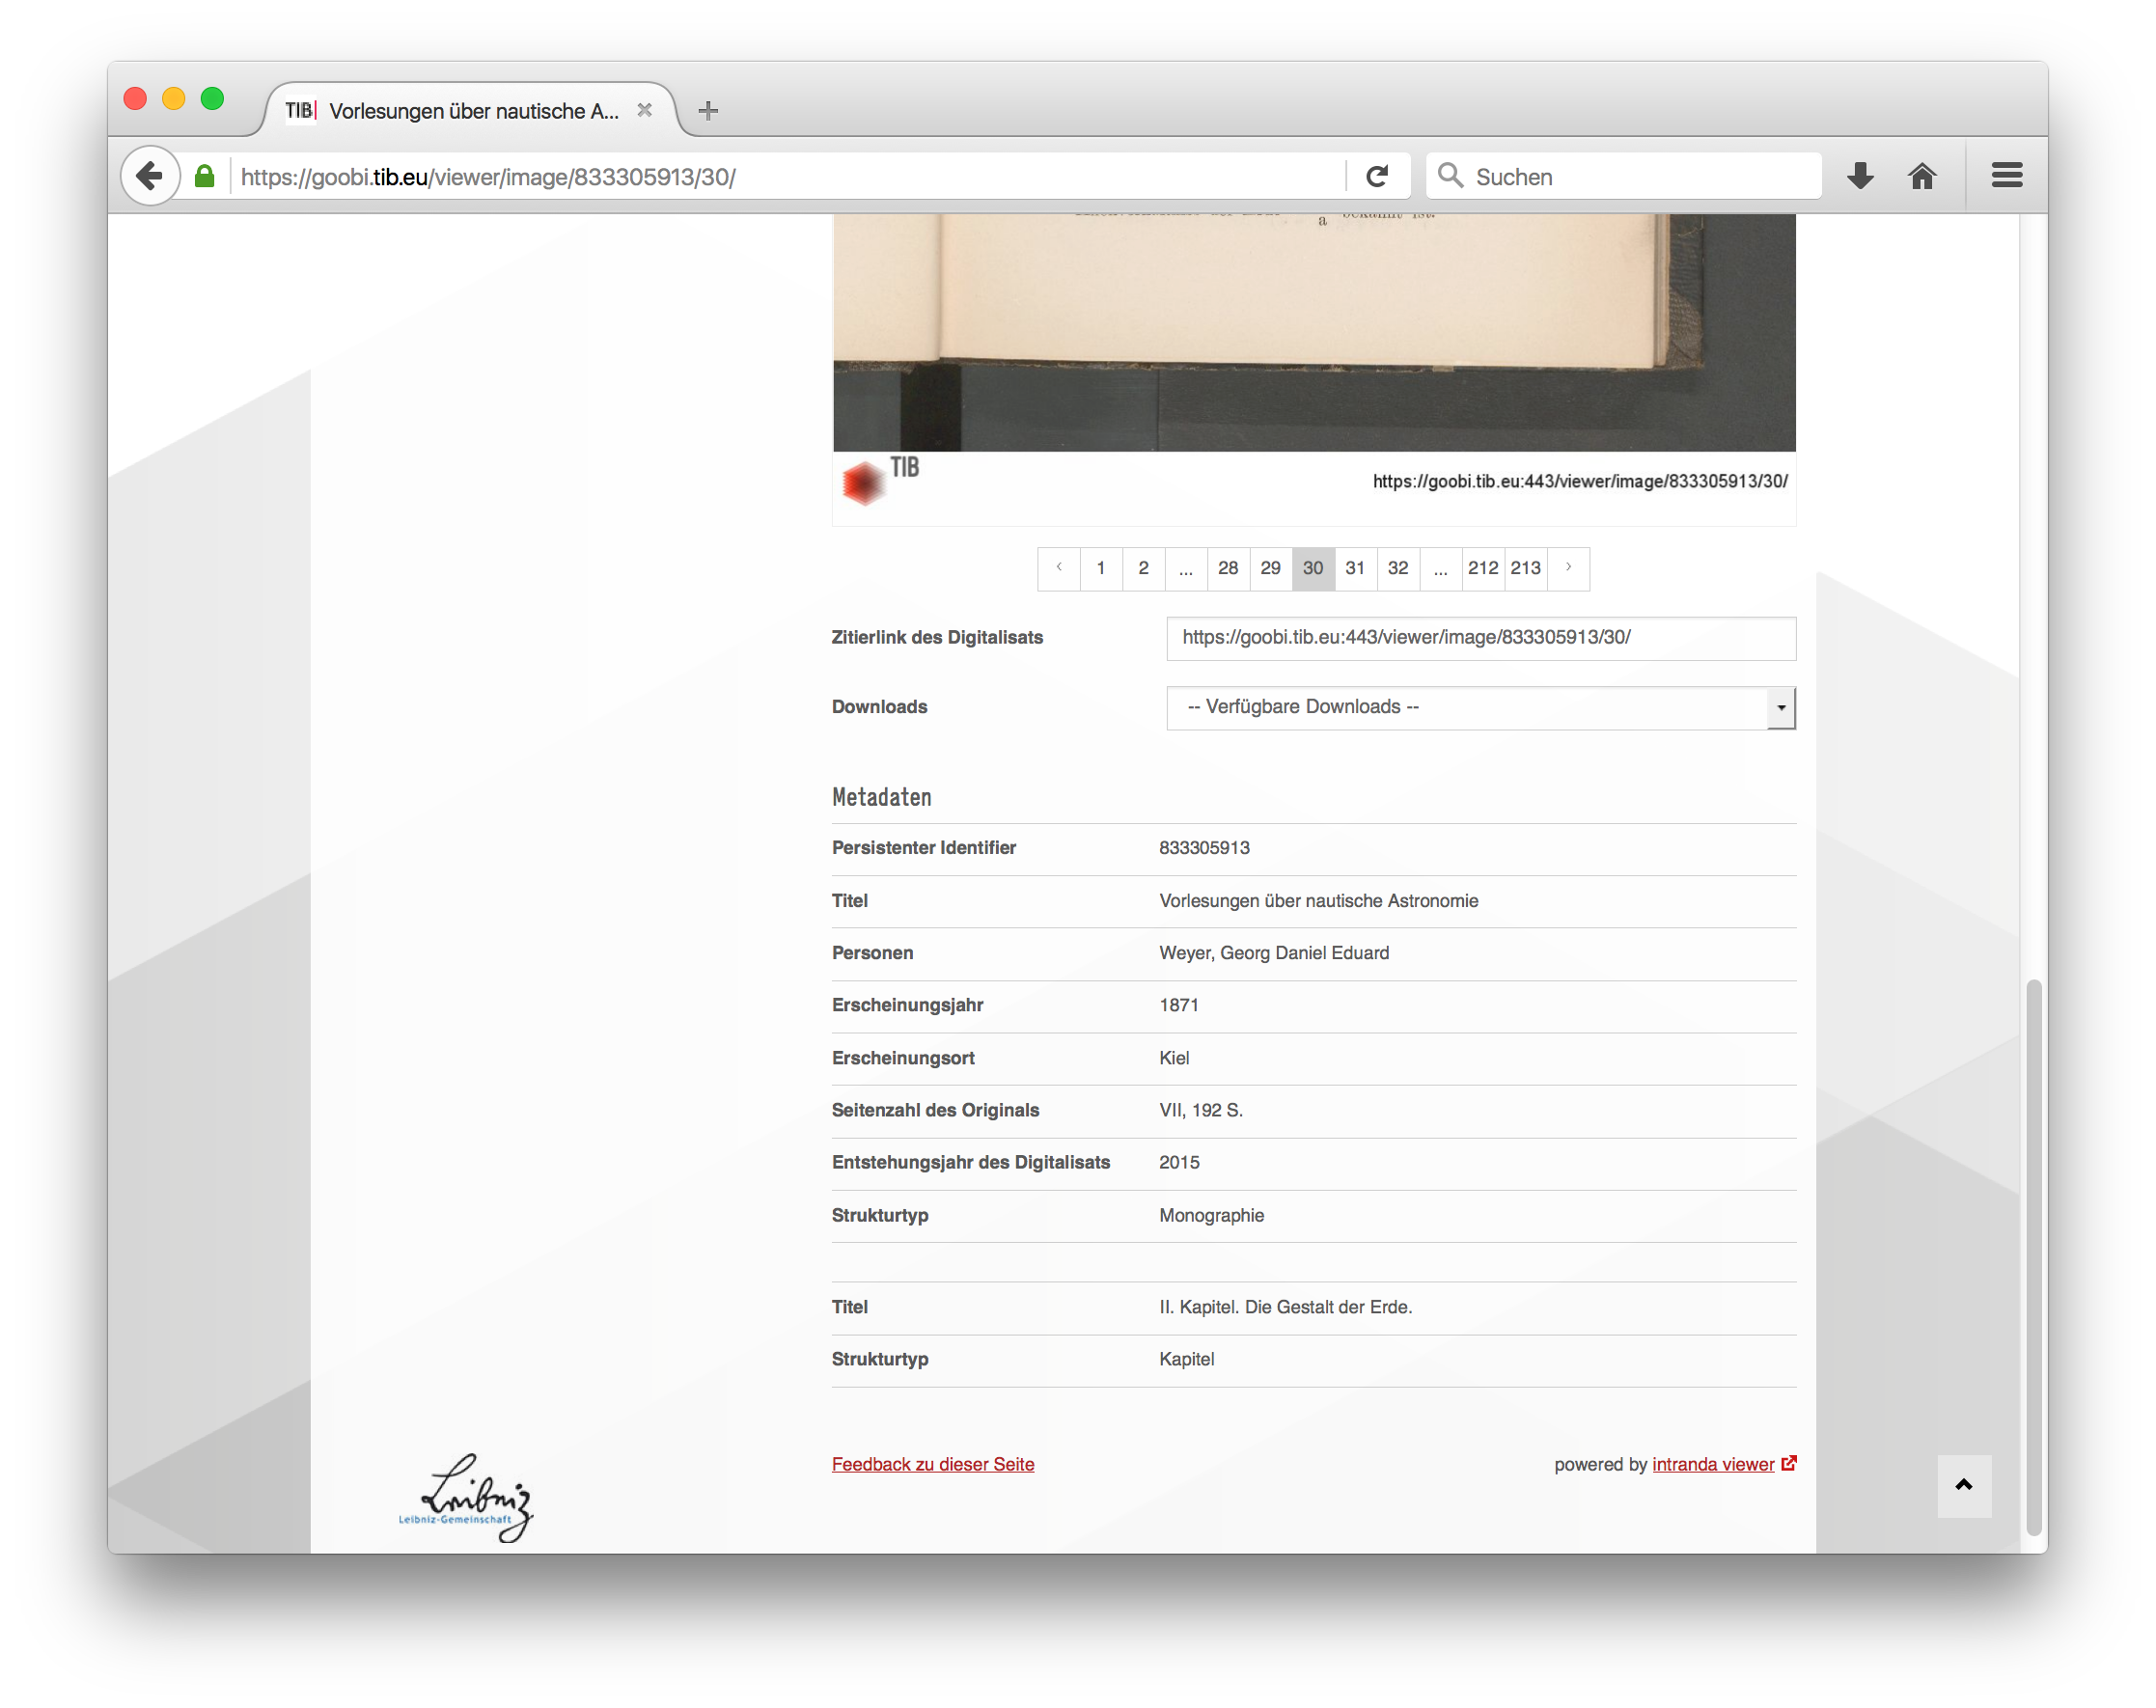Click the Strukturtyp value Kapitel
The width and height of the screenshot is (2156, 1708).
coord(1187,1359)
